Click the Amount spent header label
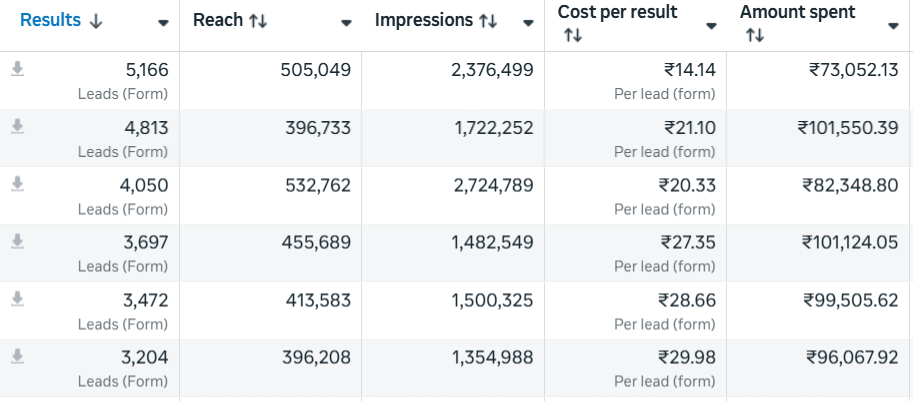Screen dimensions: 913x401 coord(797,12)
